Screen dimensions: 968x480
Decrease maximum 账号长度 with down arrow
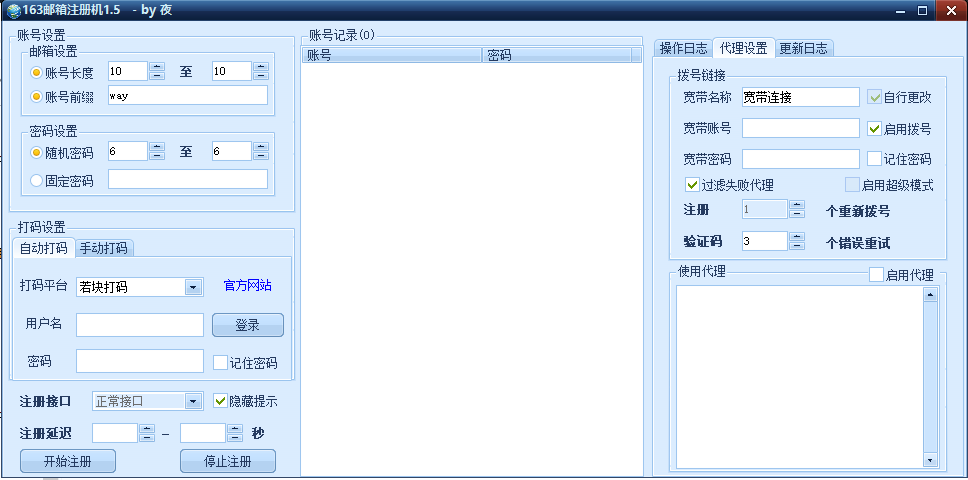261,76
